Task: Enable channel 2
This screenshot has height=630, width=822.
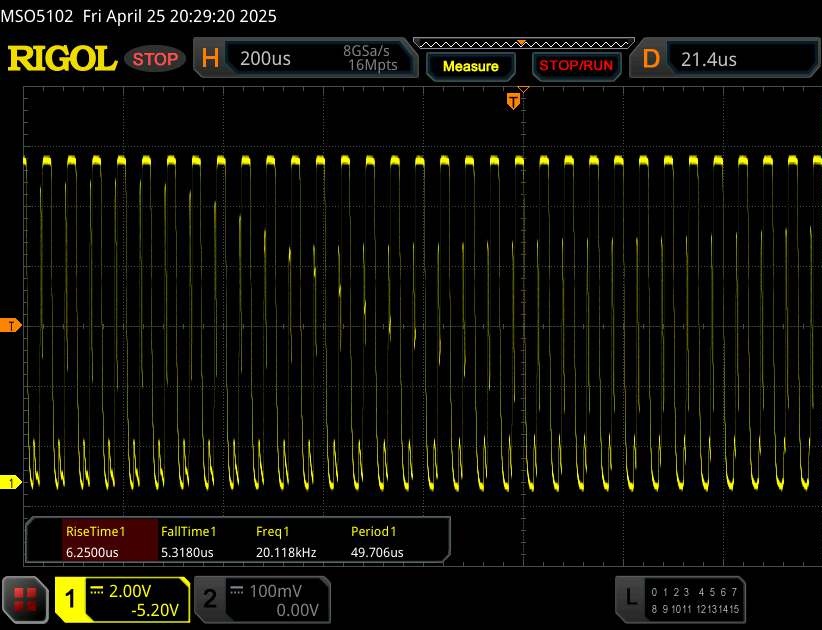Action: 210,599
